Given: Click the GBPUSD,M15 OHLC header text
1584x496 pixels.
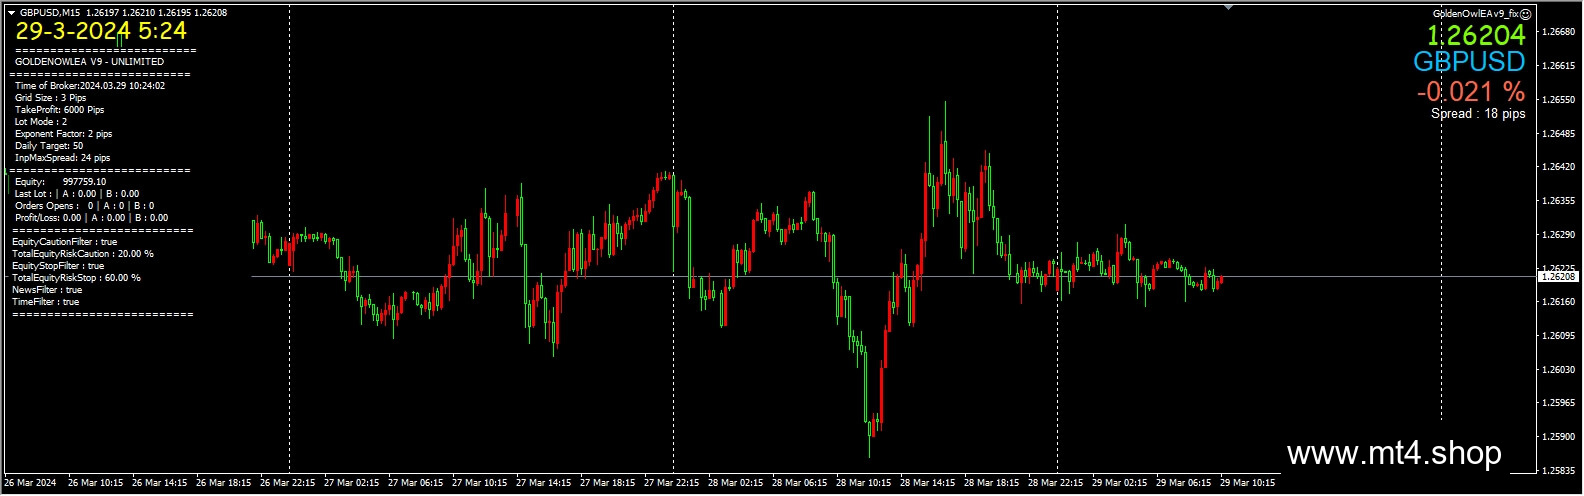Looking at the screenshot, I should pyautogui.click(x=123, y=13).
